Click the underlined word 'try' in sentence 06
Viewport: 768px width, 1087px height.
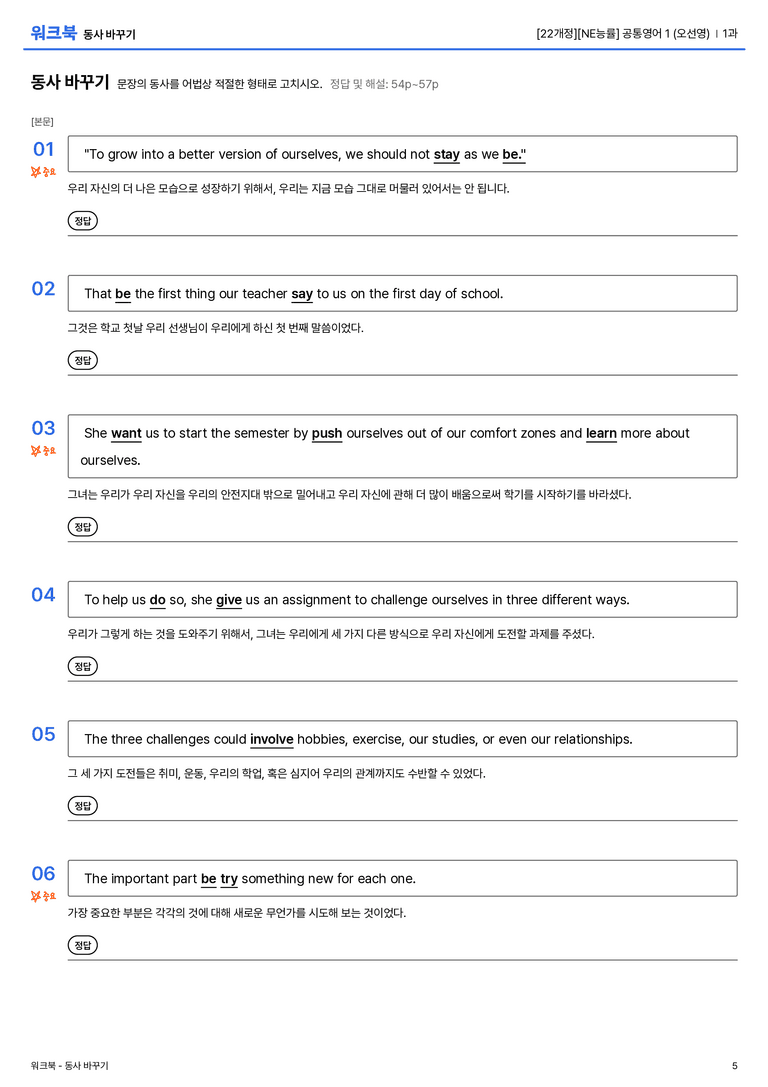tap(229, 879)
